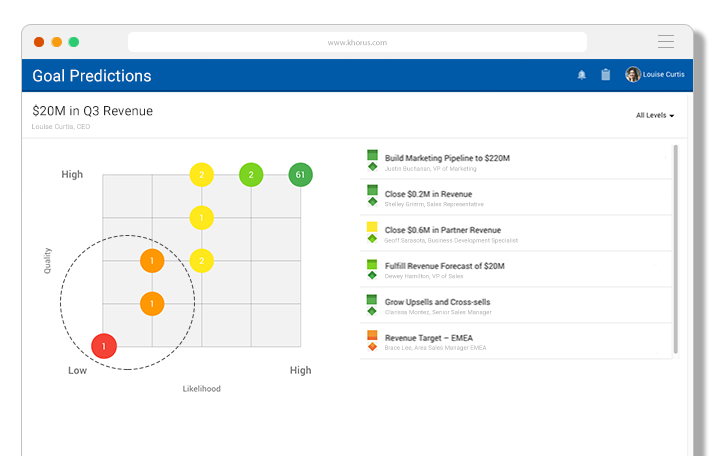Click the dark green bubble labeled 61

pyautogui.click(x=300, y=175)
